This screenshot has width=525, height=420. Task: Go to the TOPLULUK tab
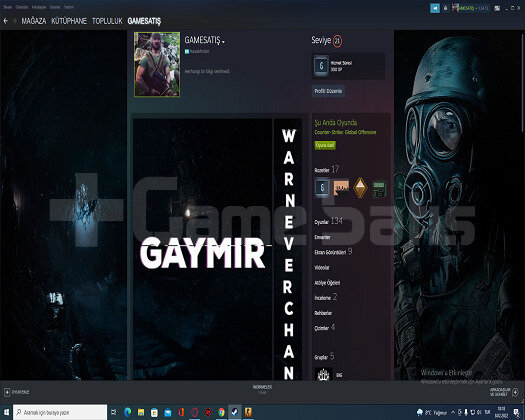(x=107, y=21)
